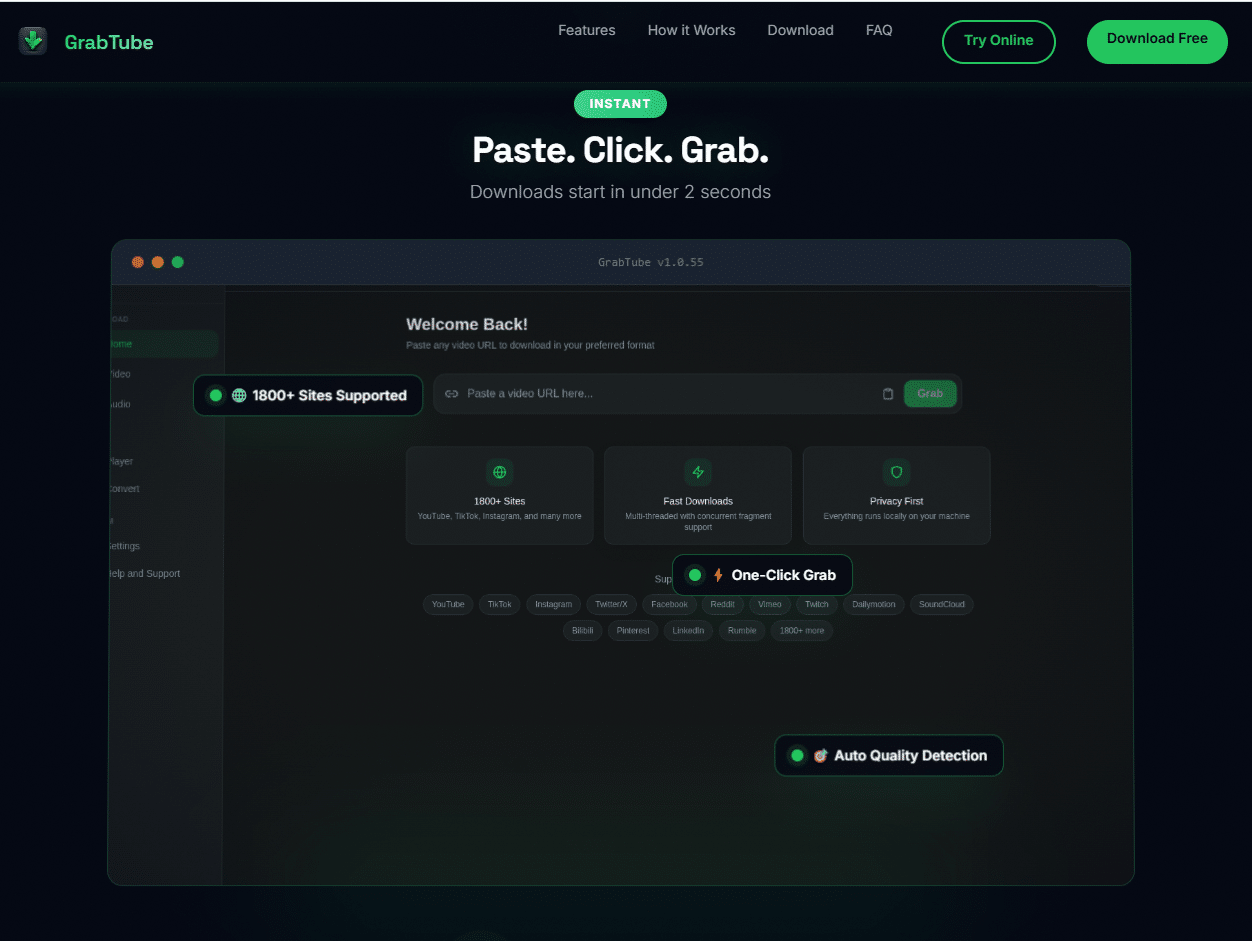Click the 1800+ more chip

(801, 631)
